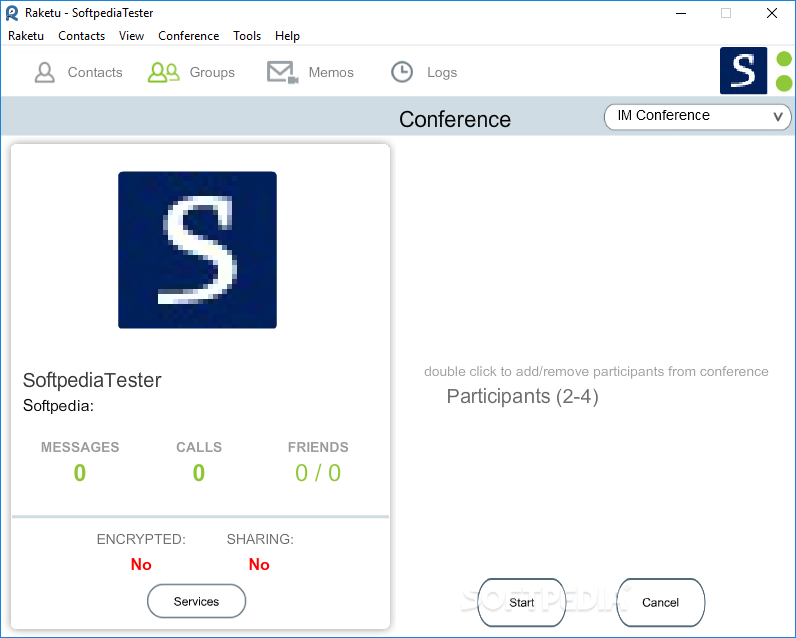Minimize the Raketu window

(x=681, y=13)
